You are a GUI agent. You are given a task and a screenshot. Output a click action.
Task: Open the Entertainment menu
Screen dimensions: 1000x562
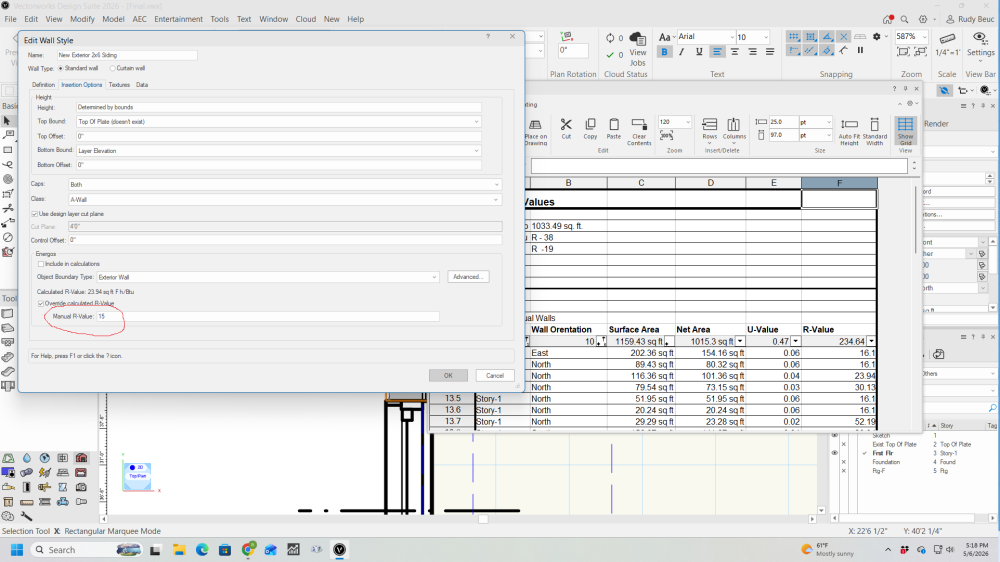(x=179, y=19)
